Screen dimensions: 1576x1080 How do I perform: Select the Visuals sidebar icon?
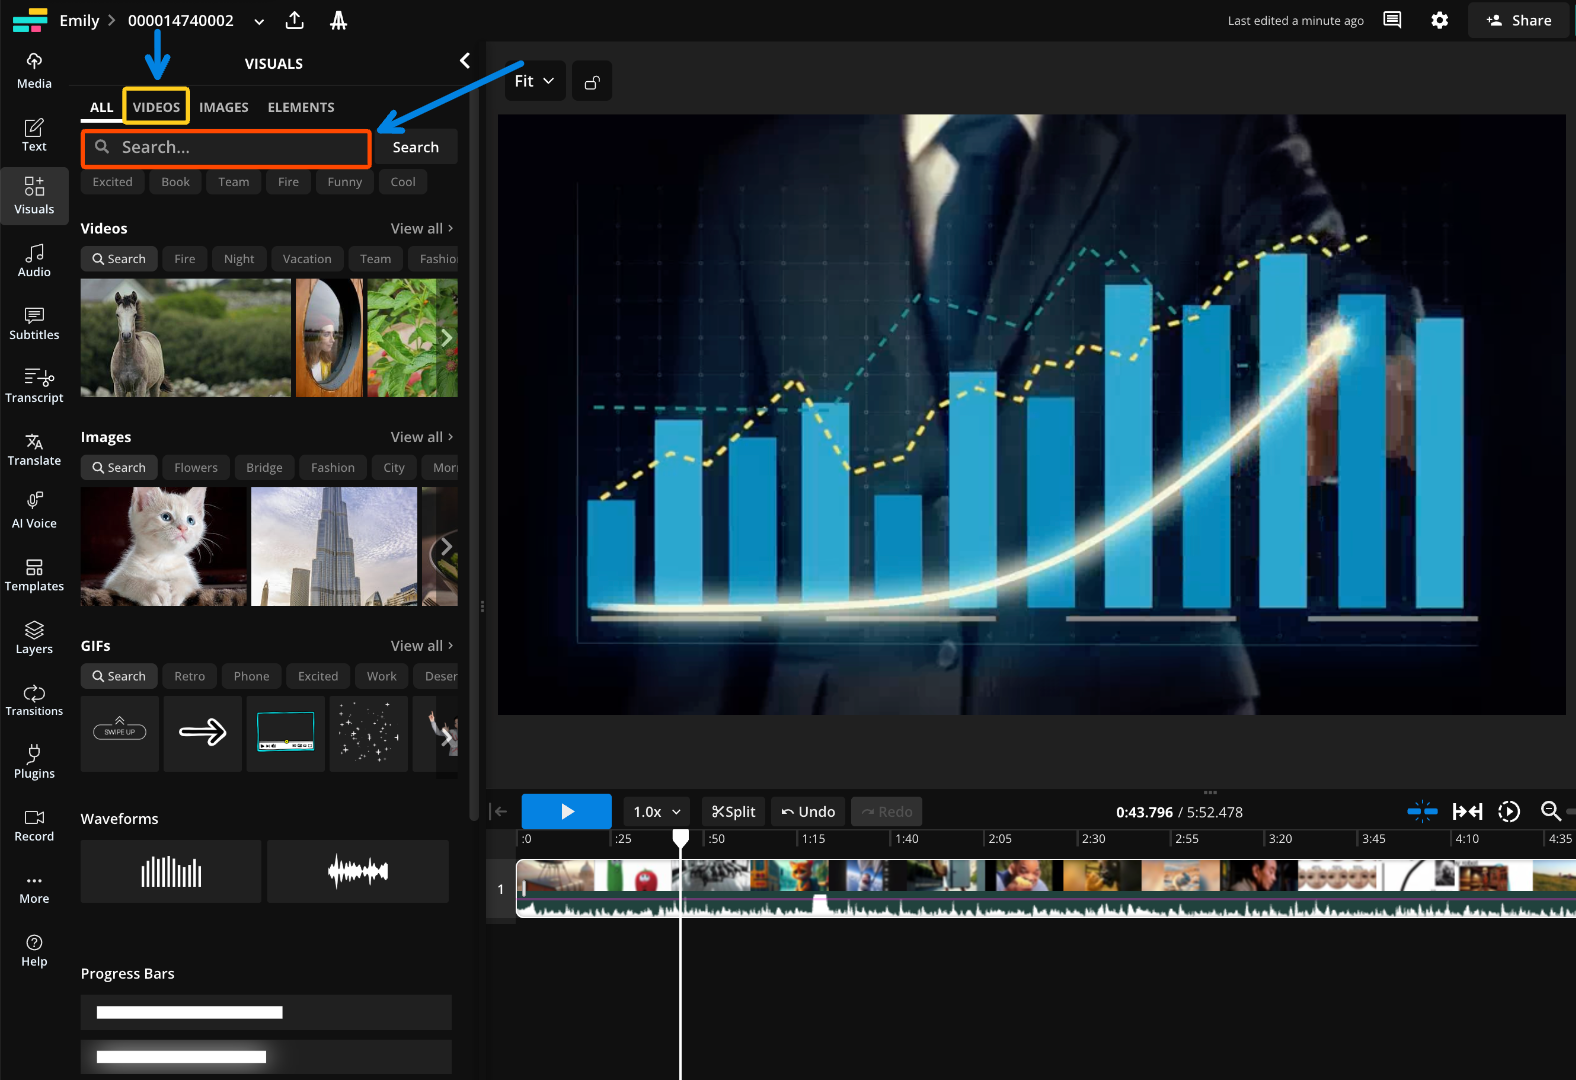(x=34, y=196)
